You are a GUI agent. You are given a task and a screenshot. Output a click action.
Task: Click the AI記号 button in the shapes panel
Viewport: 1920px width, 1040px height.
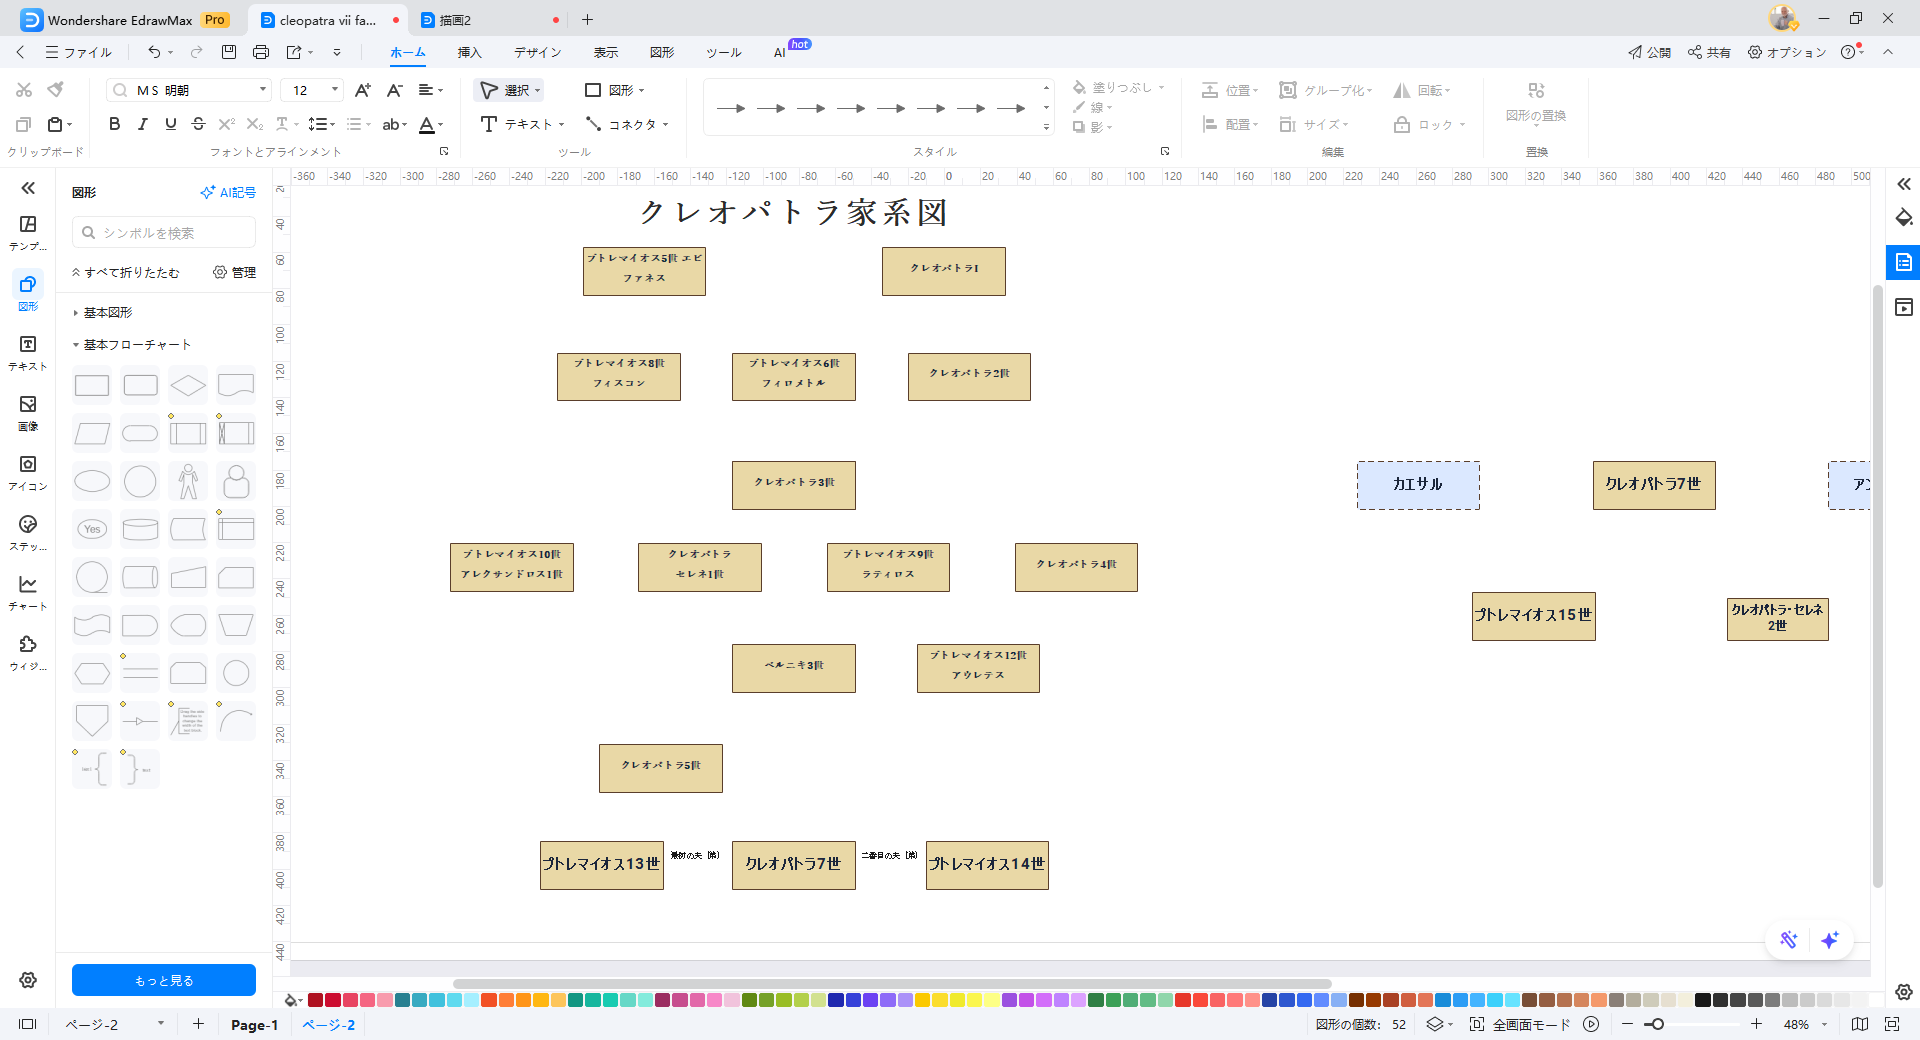click(x=228, y=192)
